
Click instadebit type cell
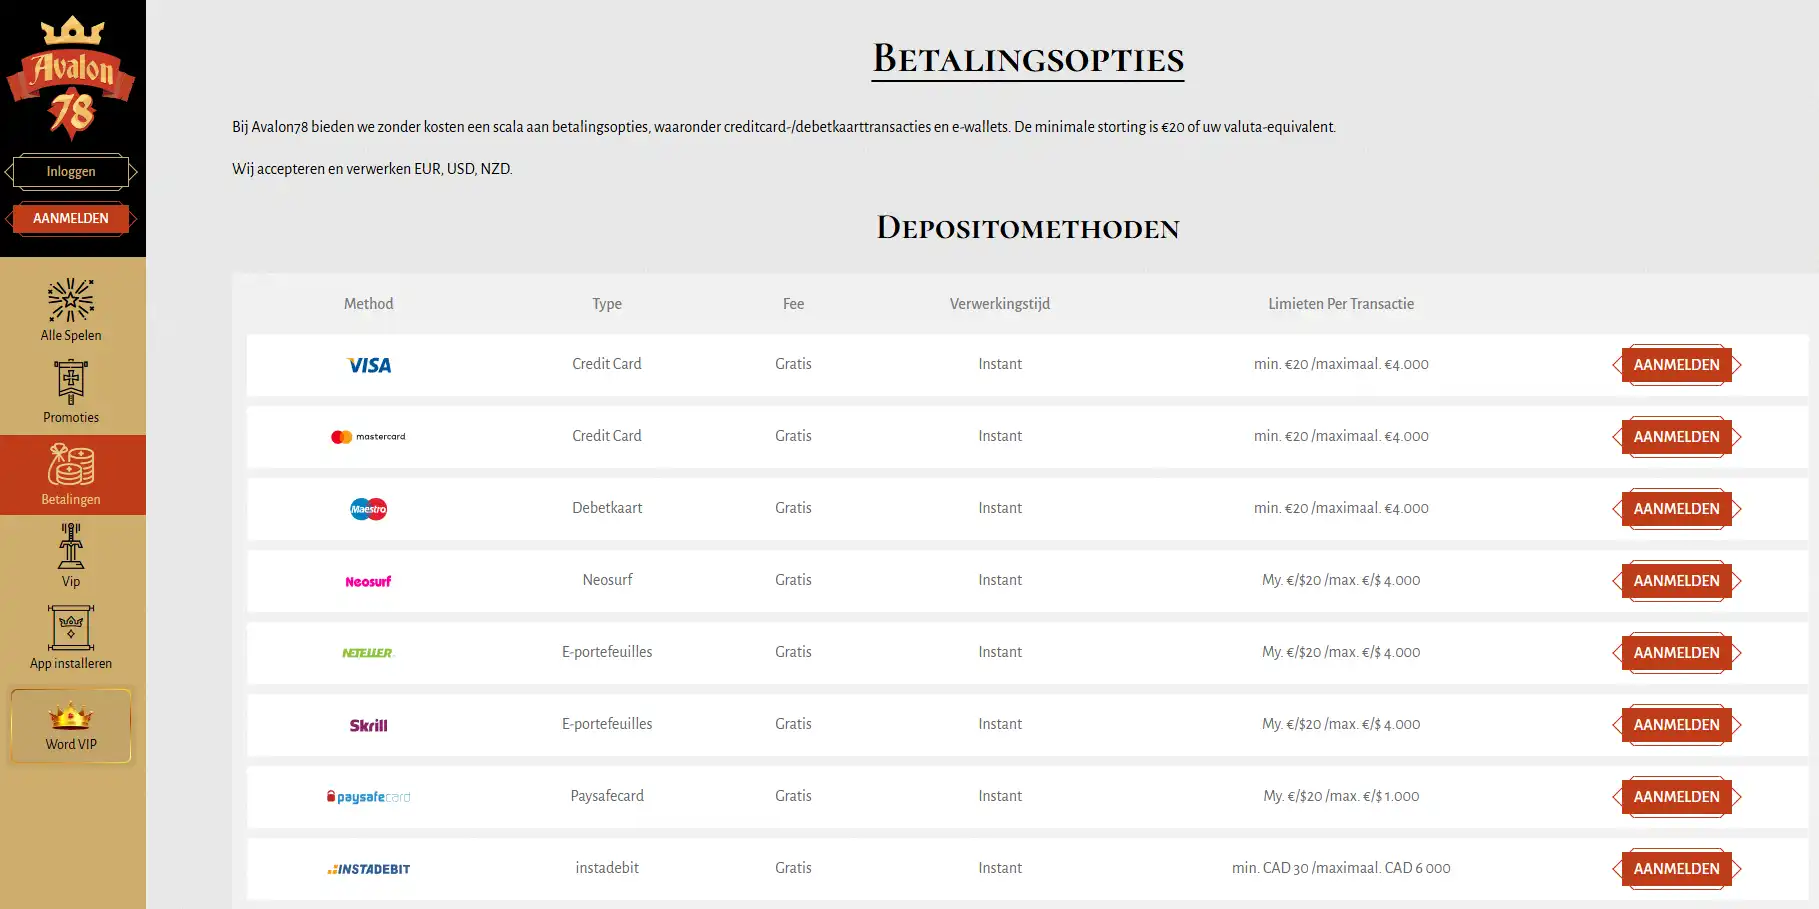607,868
